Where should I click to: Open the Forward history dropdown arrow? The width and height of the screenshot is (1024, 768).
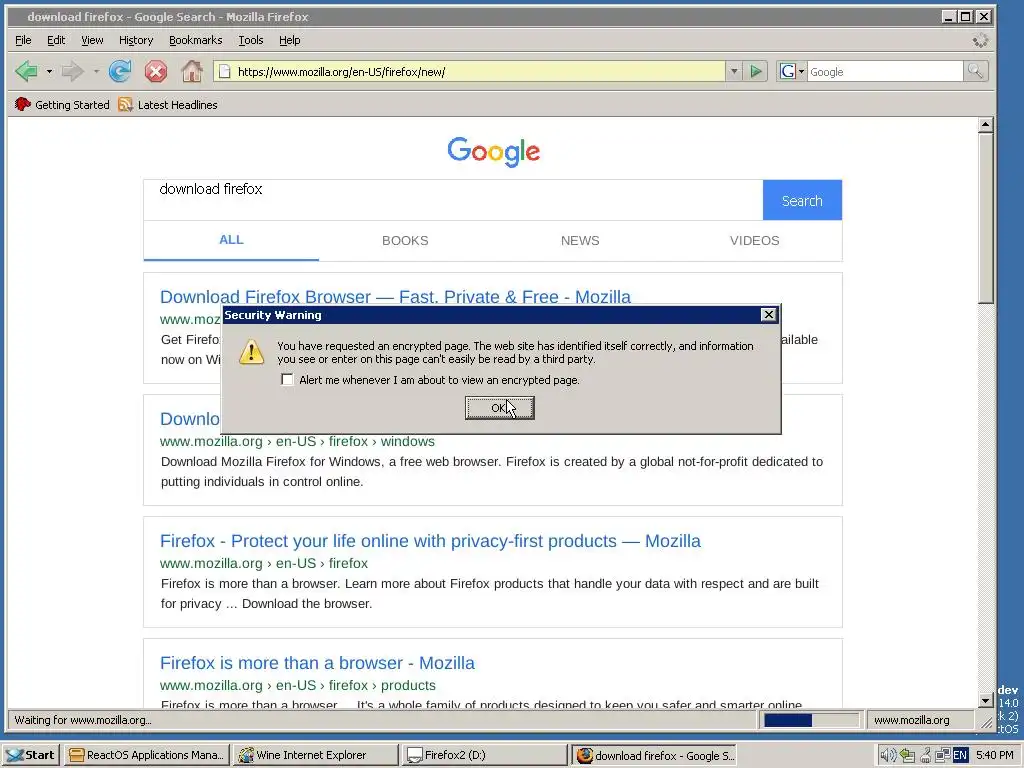[96, 71]
